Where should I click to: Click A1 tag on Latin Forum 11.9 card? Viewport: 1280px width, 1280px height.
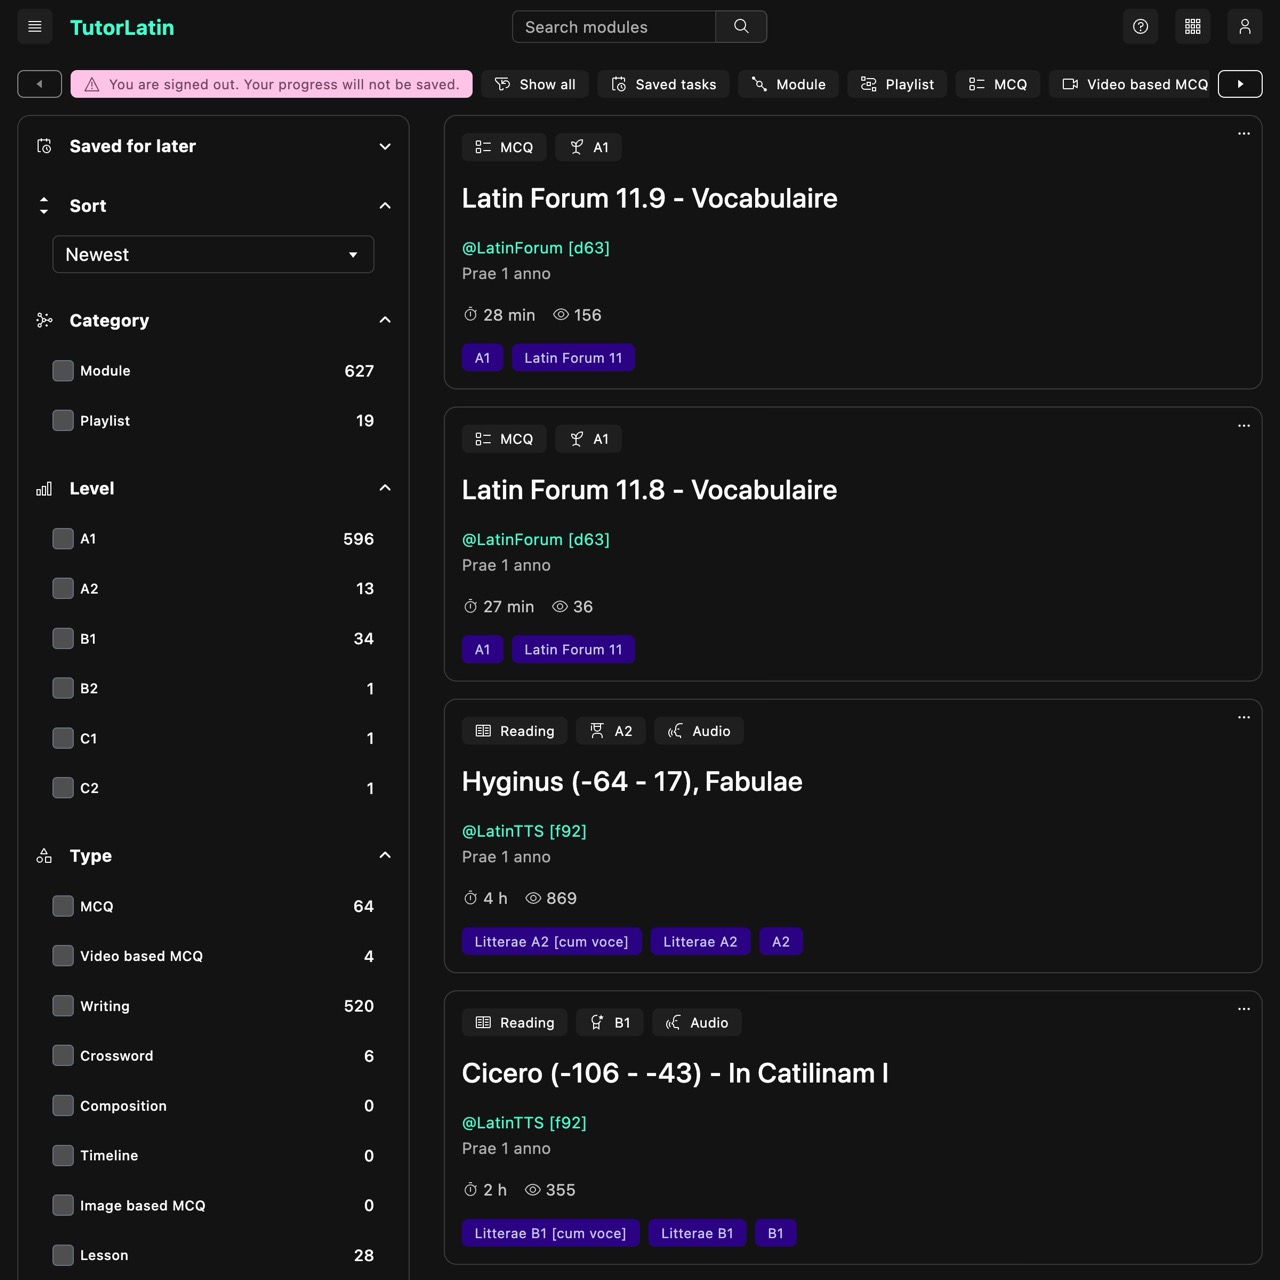click(482, 358)
